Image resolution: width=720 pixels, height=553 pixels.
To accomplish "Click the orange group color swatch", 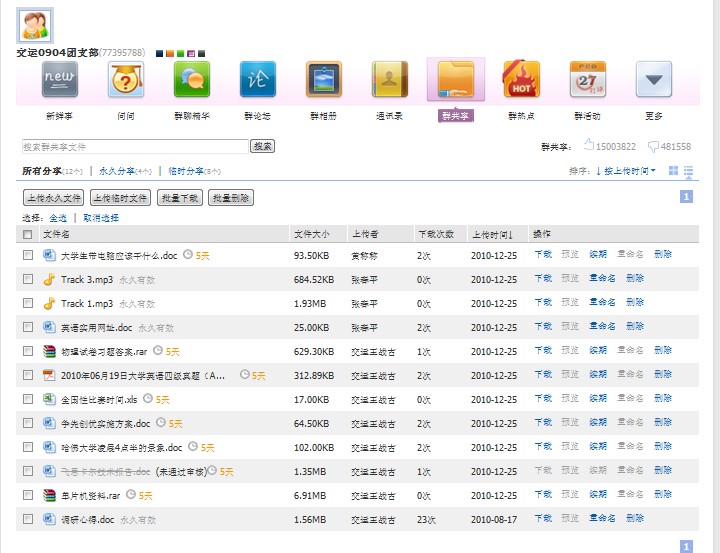I will (170, 53).
